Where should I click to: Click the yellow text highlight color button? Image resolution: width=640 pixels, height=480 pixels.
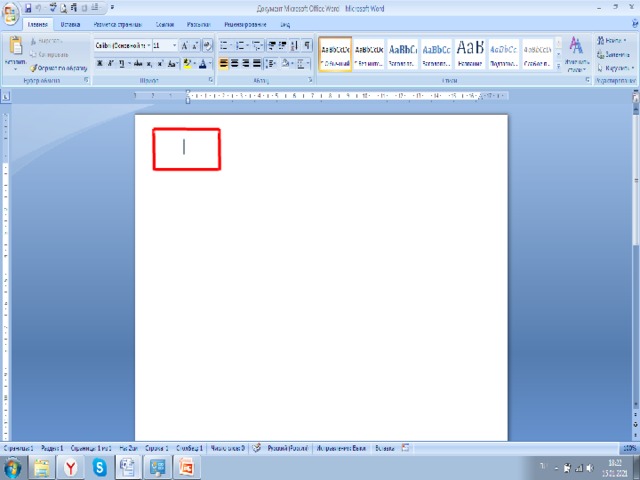[x=188, y=63]
